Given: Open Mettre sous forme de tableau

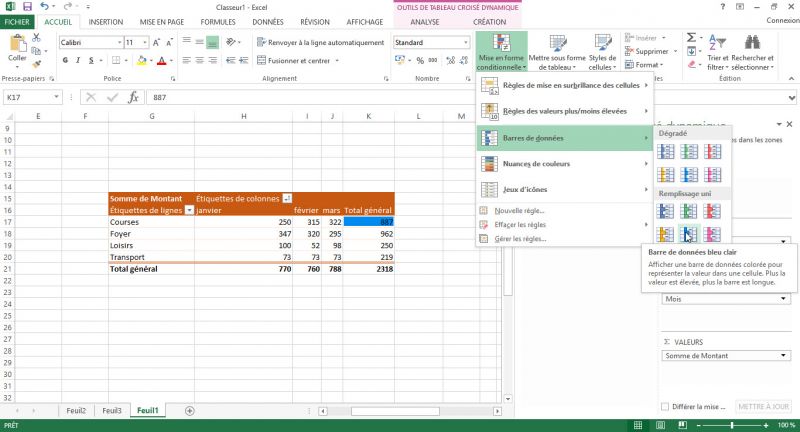Looking at the screenshot, I should click(x=557, y=52).
